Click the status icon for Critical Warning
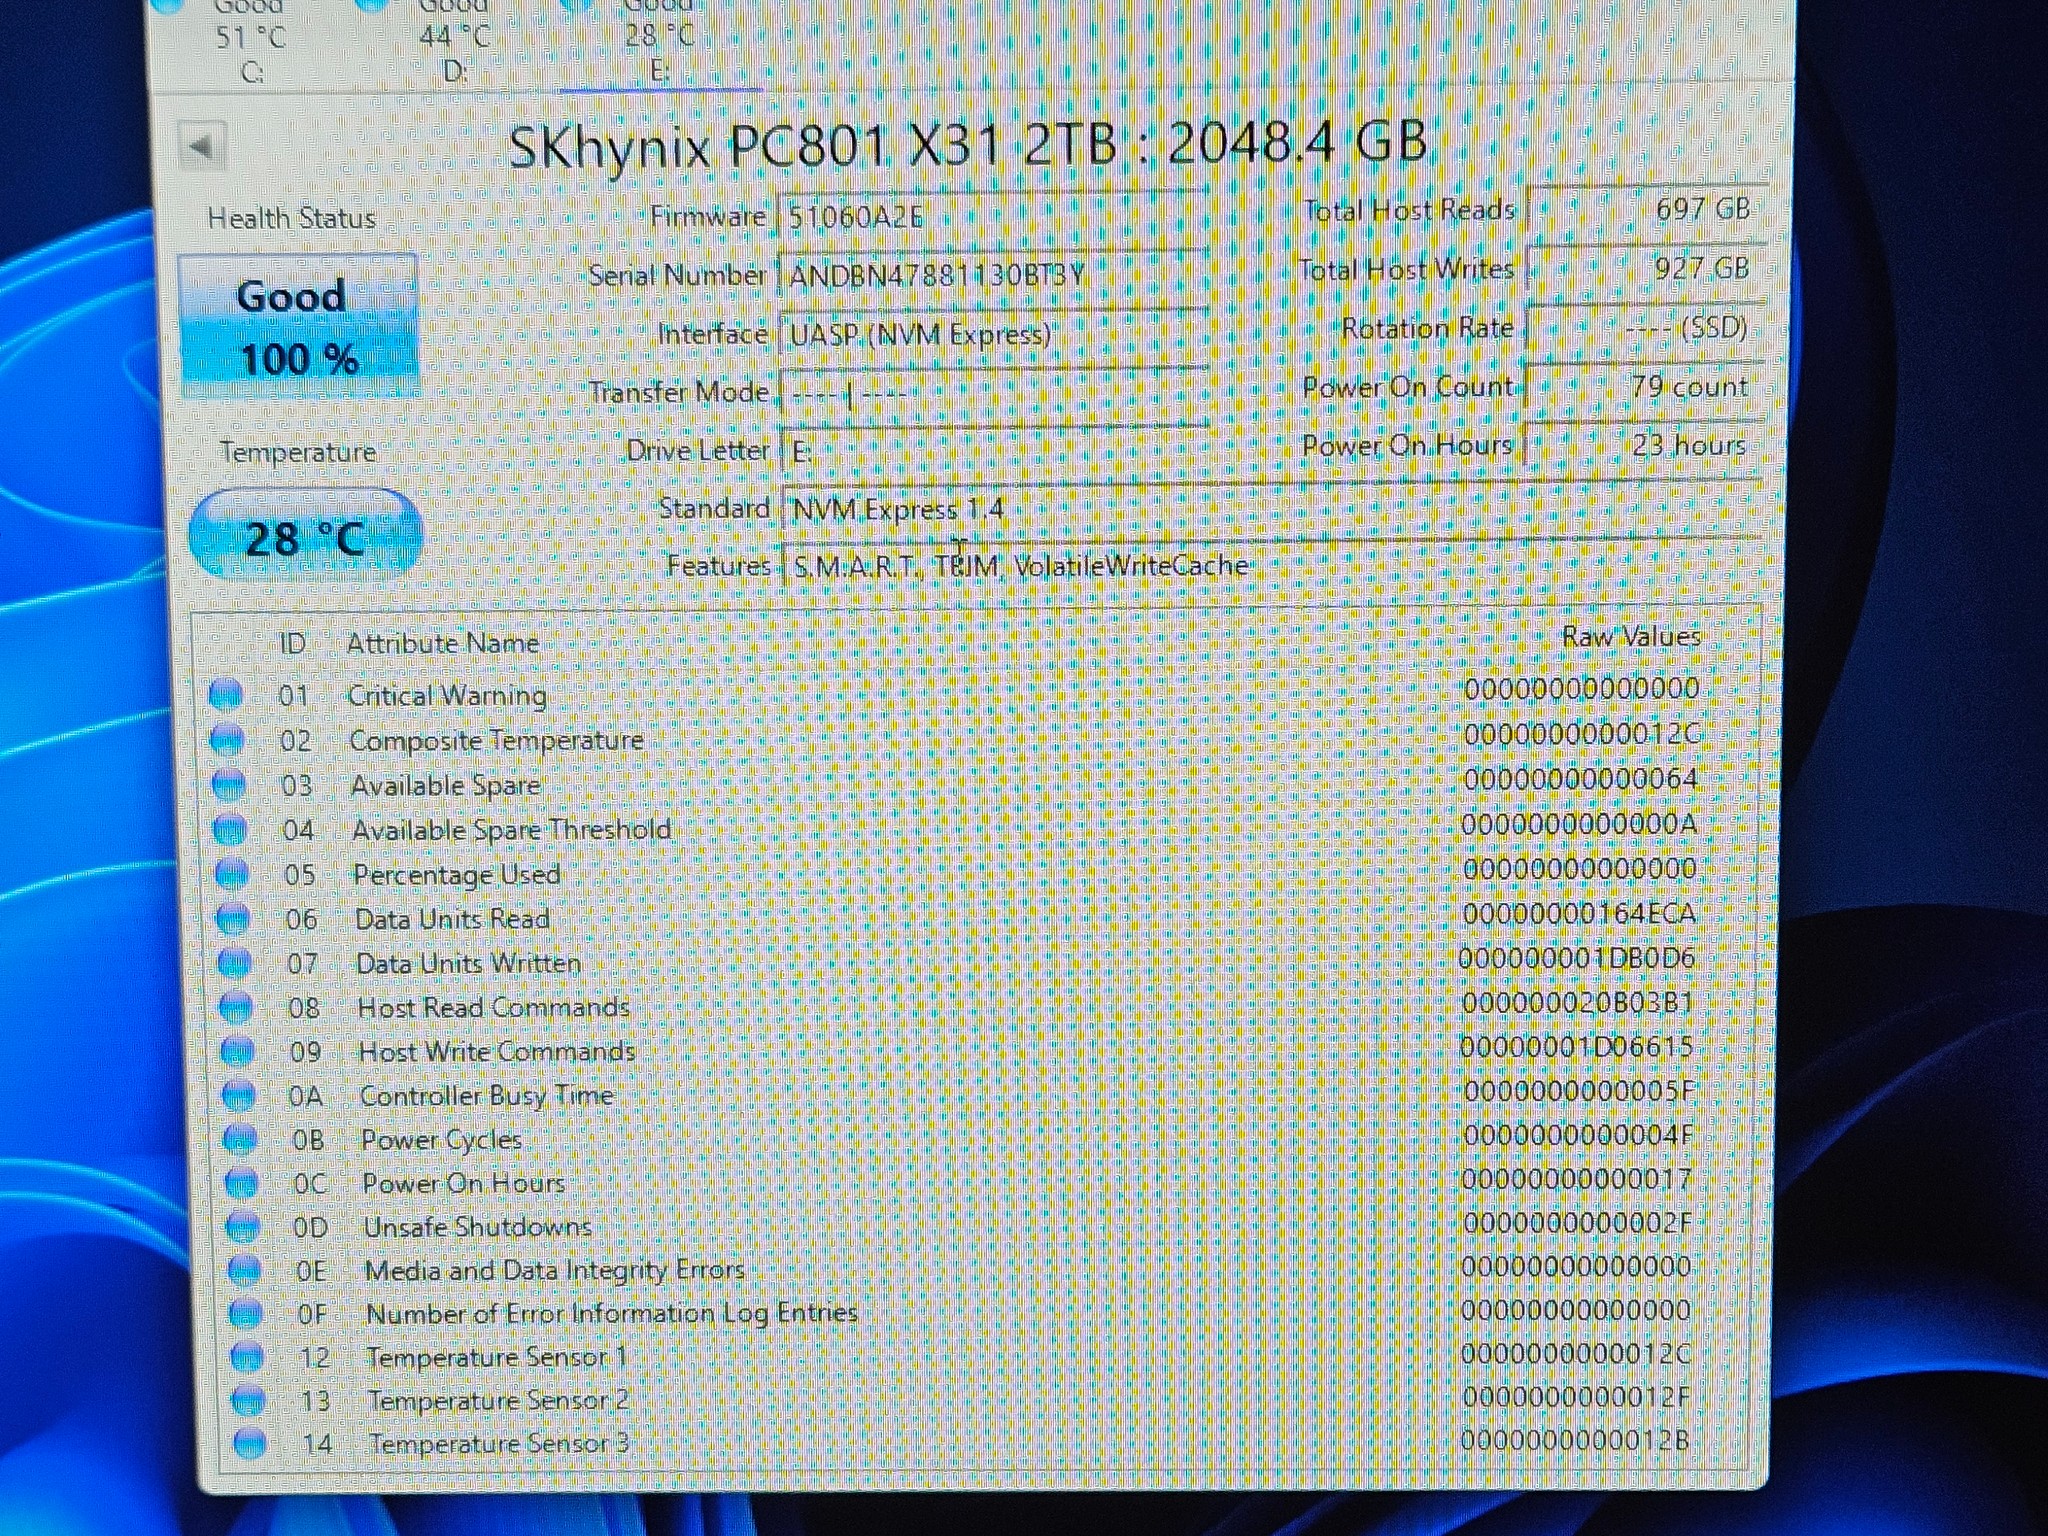 click(x=226, y=694)
